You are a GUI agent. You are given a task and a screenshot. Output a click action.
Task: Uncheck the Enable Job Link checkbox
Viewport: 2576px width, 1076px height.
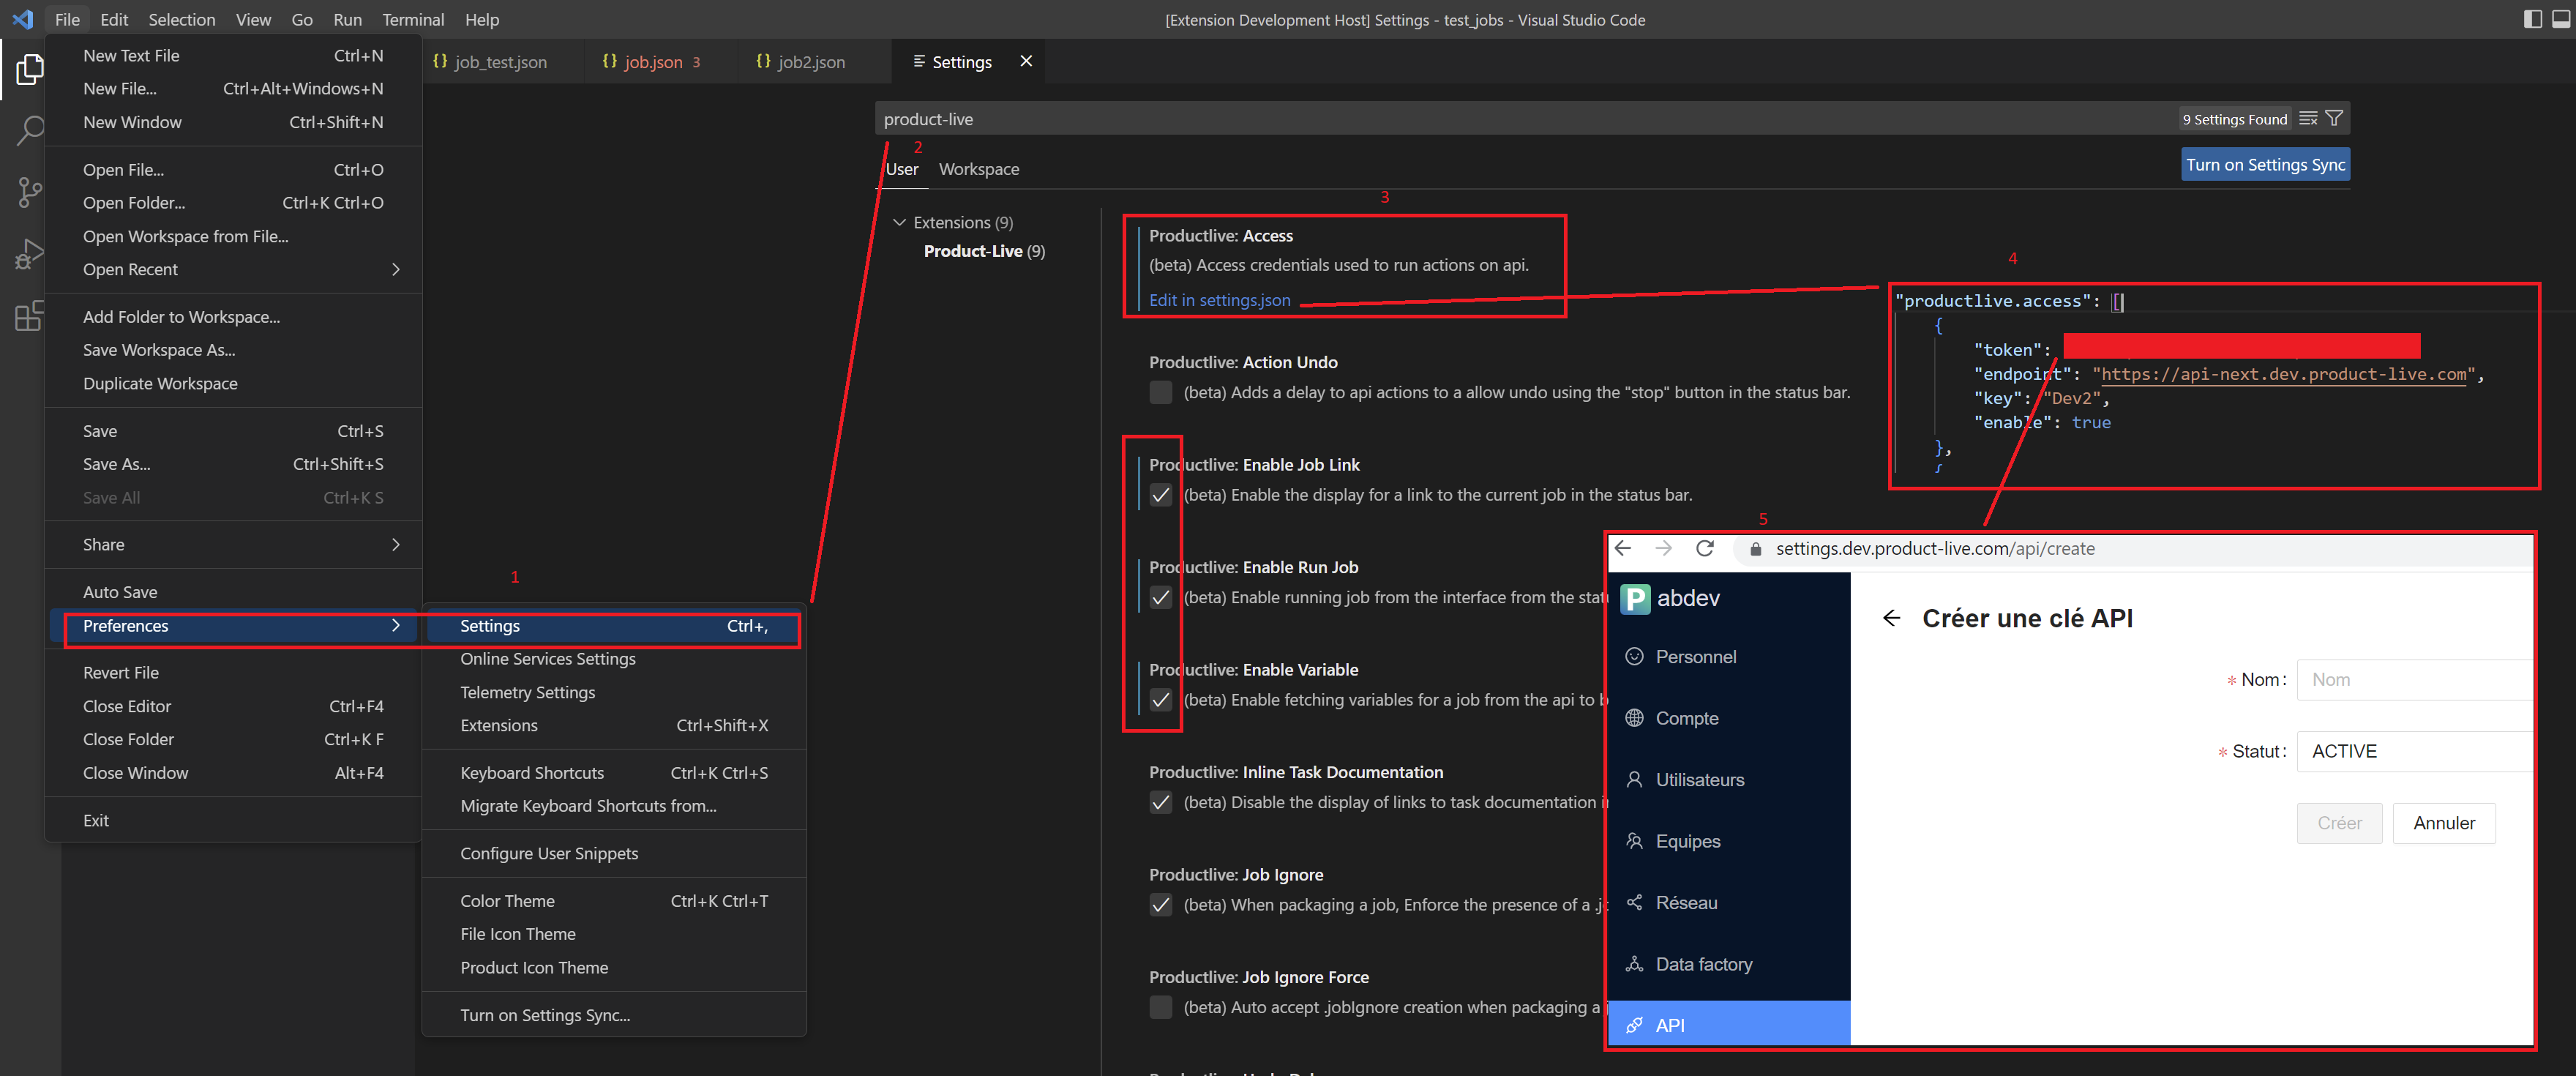1160,495
